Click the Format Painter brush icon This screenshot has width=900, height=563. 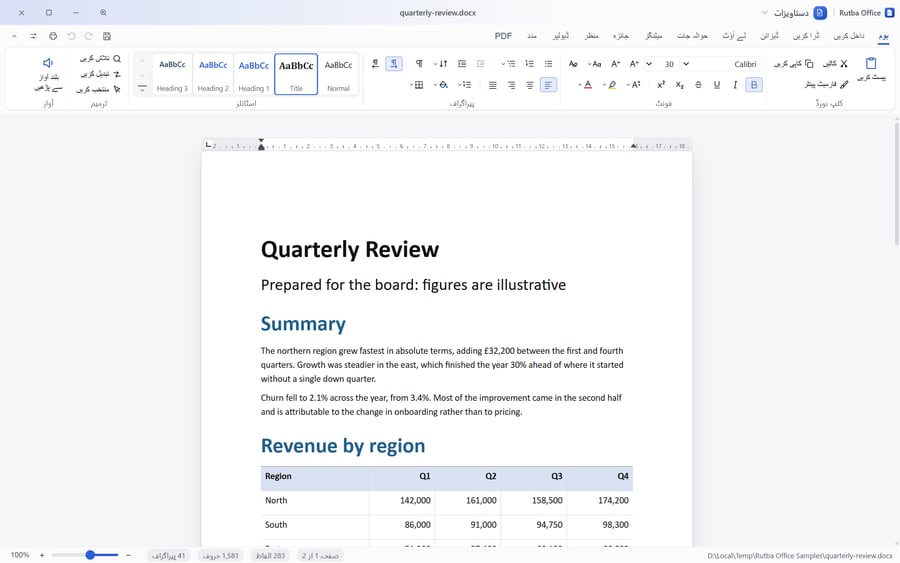click(844, 85)
